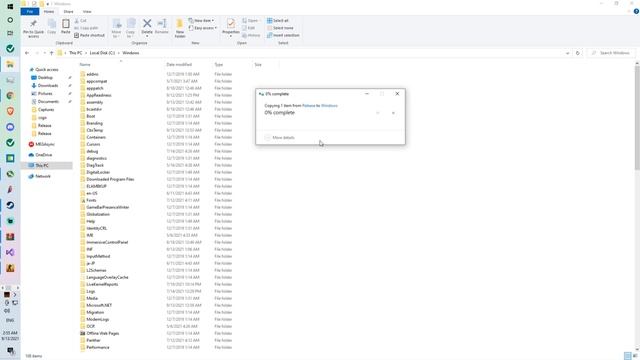This screenshot has width=640, height=360.
Task: Switch to the Home ribbon tab
Action: (49, 11)
